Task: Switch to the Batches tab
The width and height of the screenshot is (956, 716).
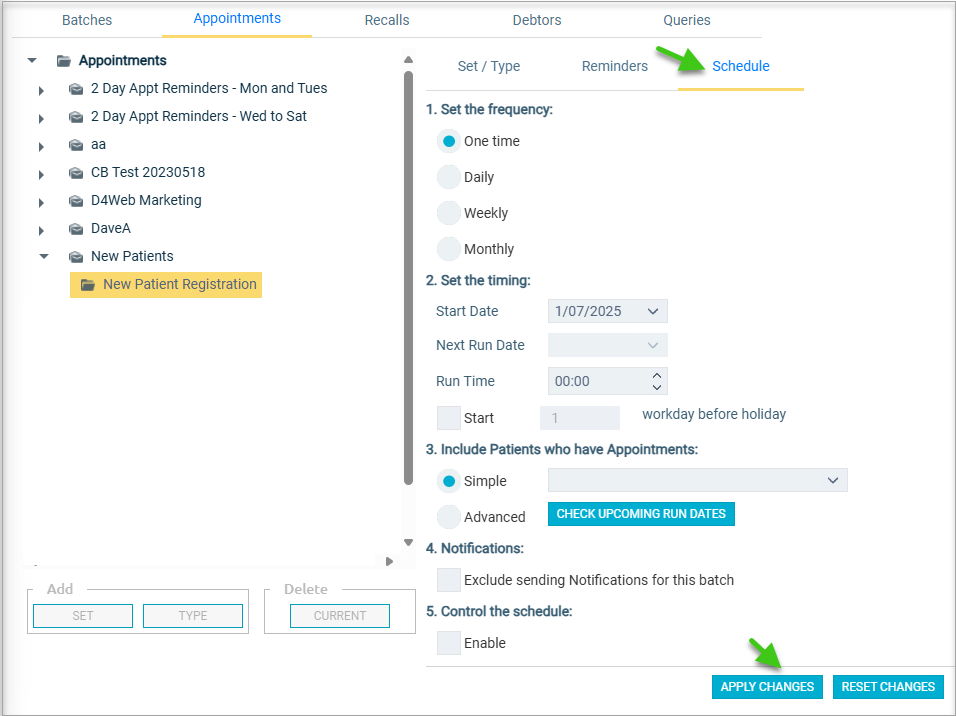Action: click(87, 20)
